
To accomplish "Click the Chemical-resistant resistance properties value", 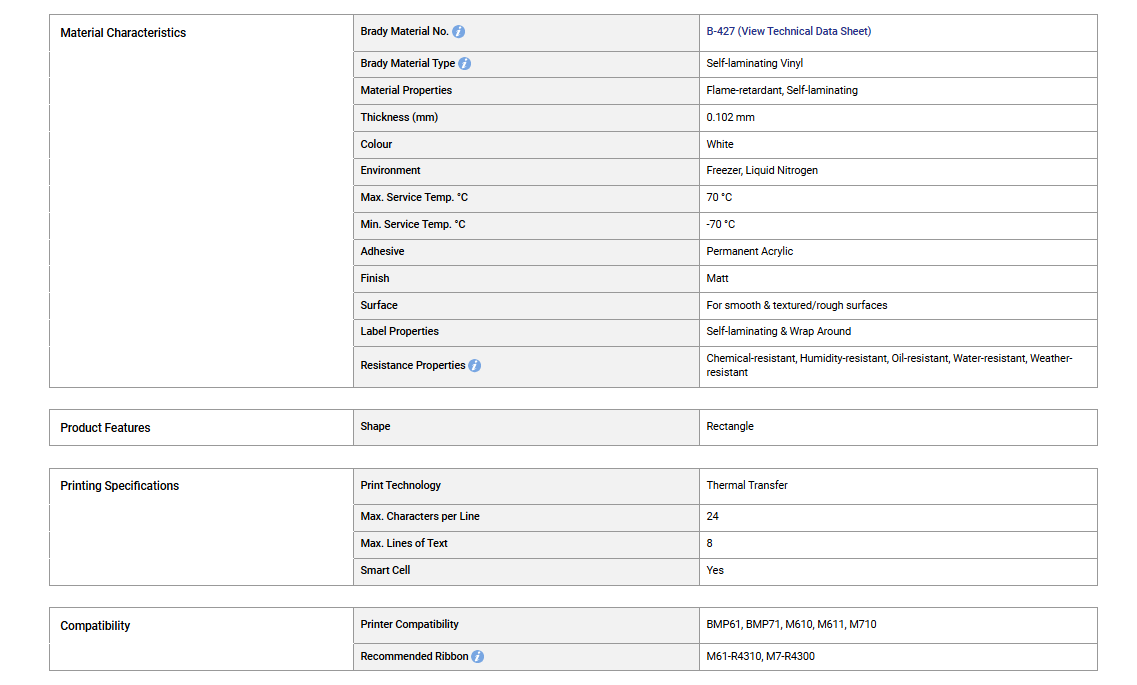I will 889,365.
